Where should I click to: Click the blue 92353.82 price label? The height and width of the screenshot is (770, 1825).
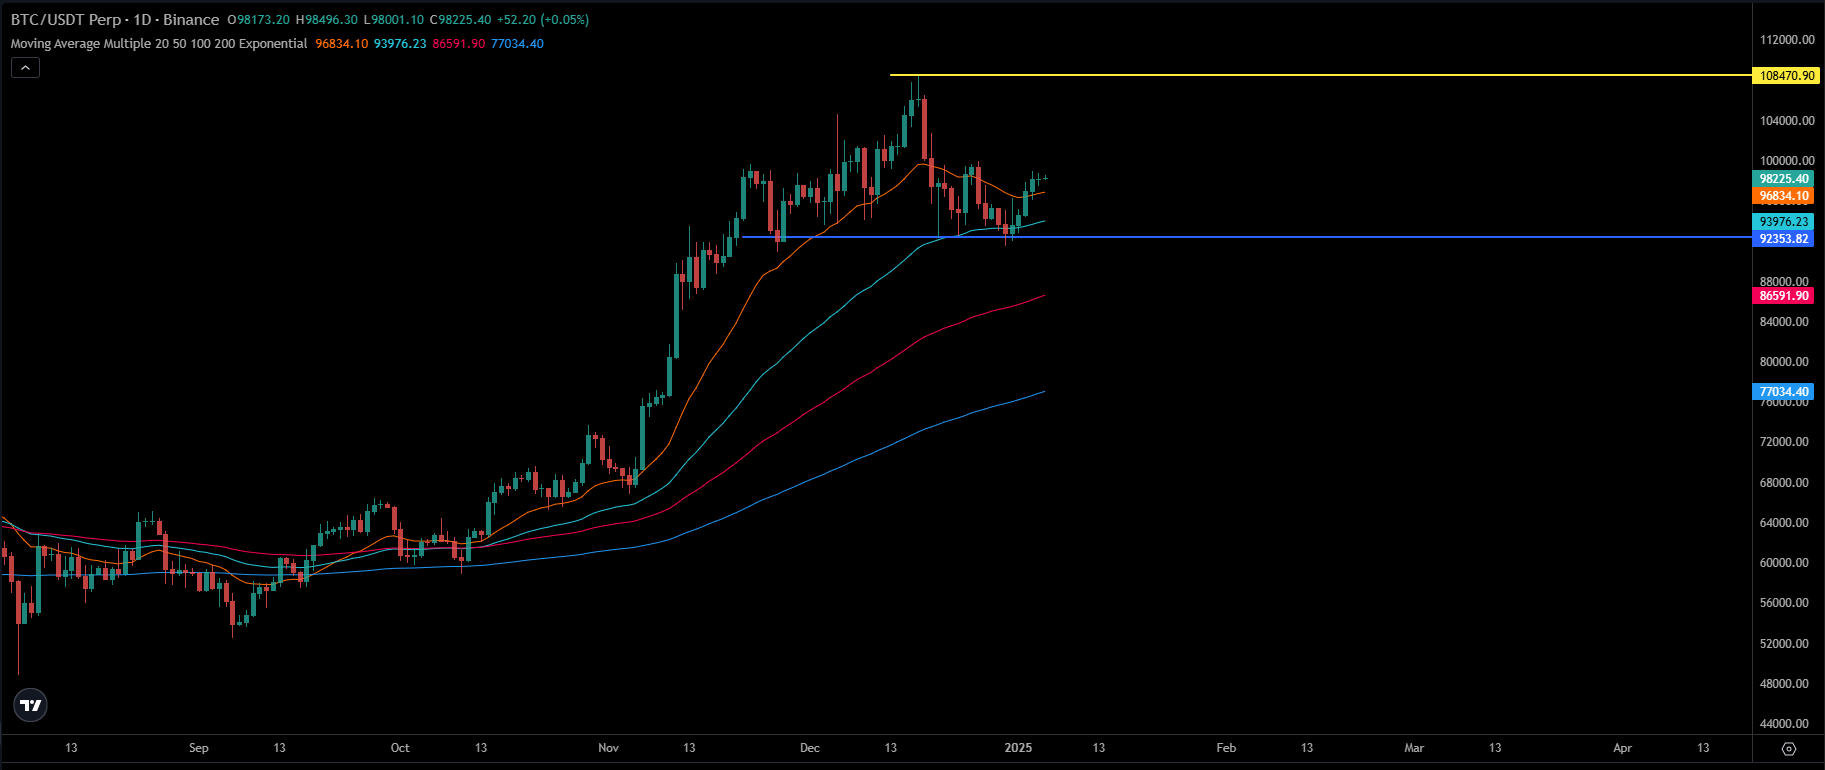pos(1784,239)
